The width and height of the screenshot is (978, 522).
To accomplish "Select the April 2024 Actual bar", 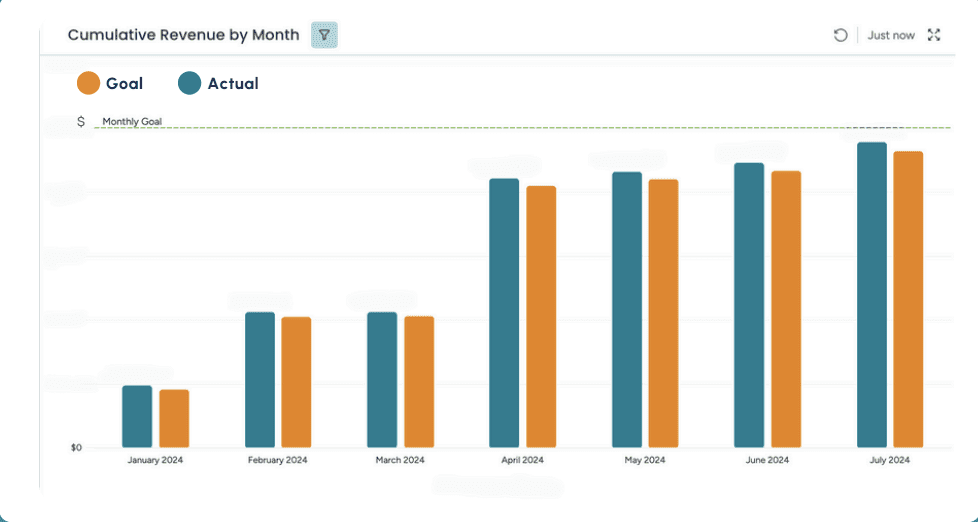I will 504,312.
